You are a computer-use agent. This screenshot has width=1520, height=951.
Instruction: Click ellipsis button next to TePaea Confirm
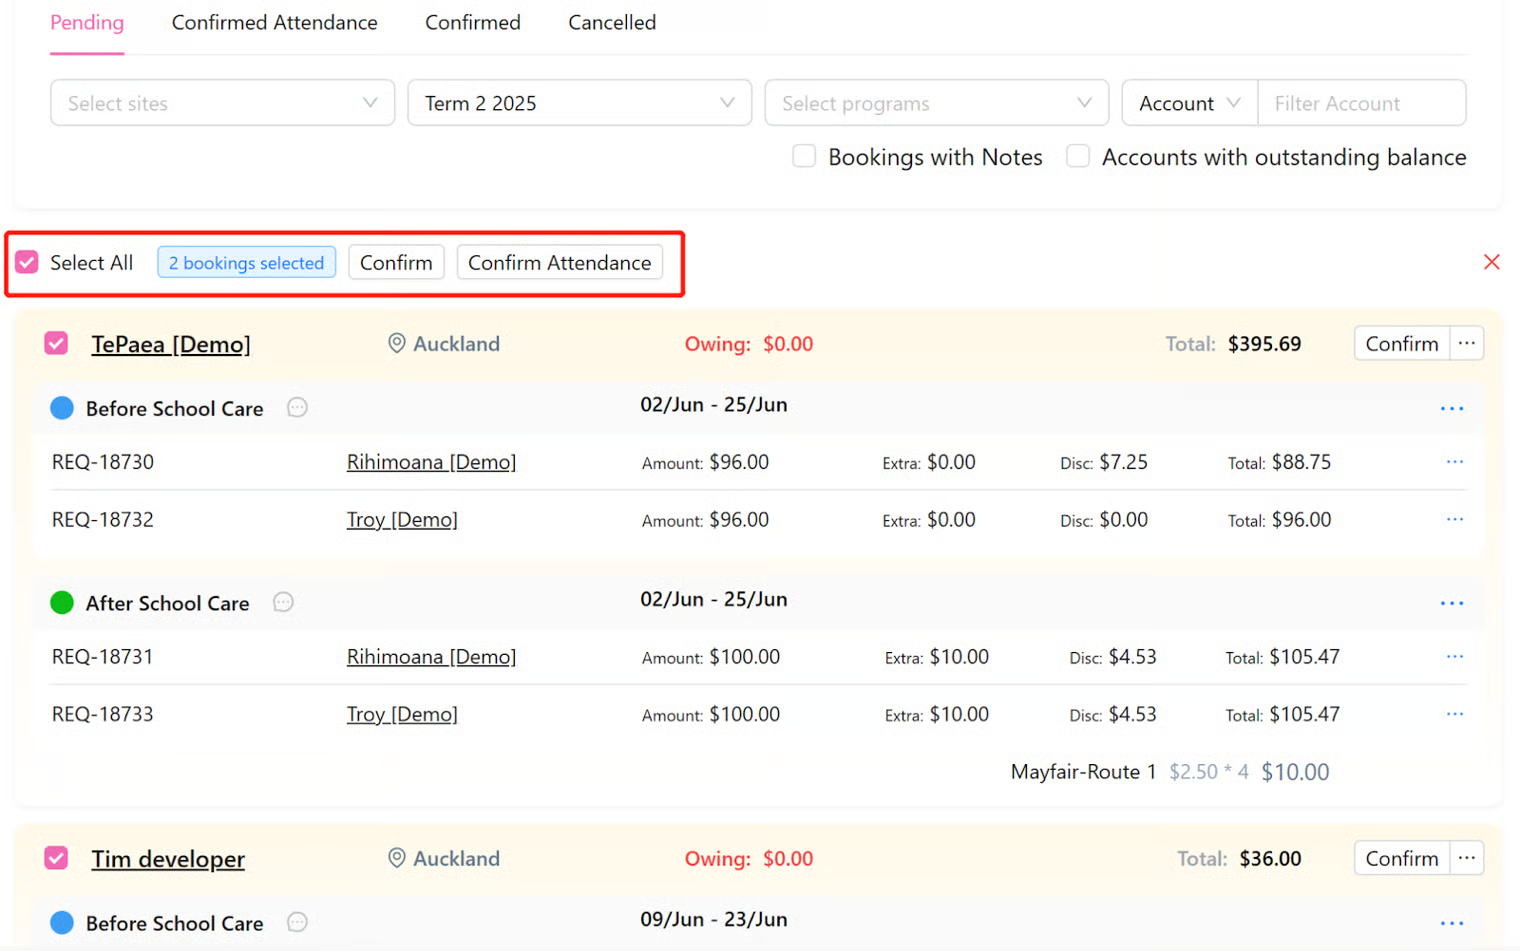[x=1466, y=343]
